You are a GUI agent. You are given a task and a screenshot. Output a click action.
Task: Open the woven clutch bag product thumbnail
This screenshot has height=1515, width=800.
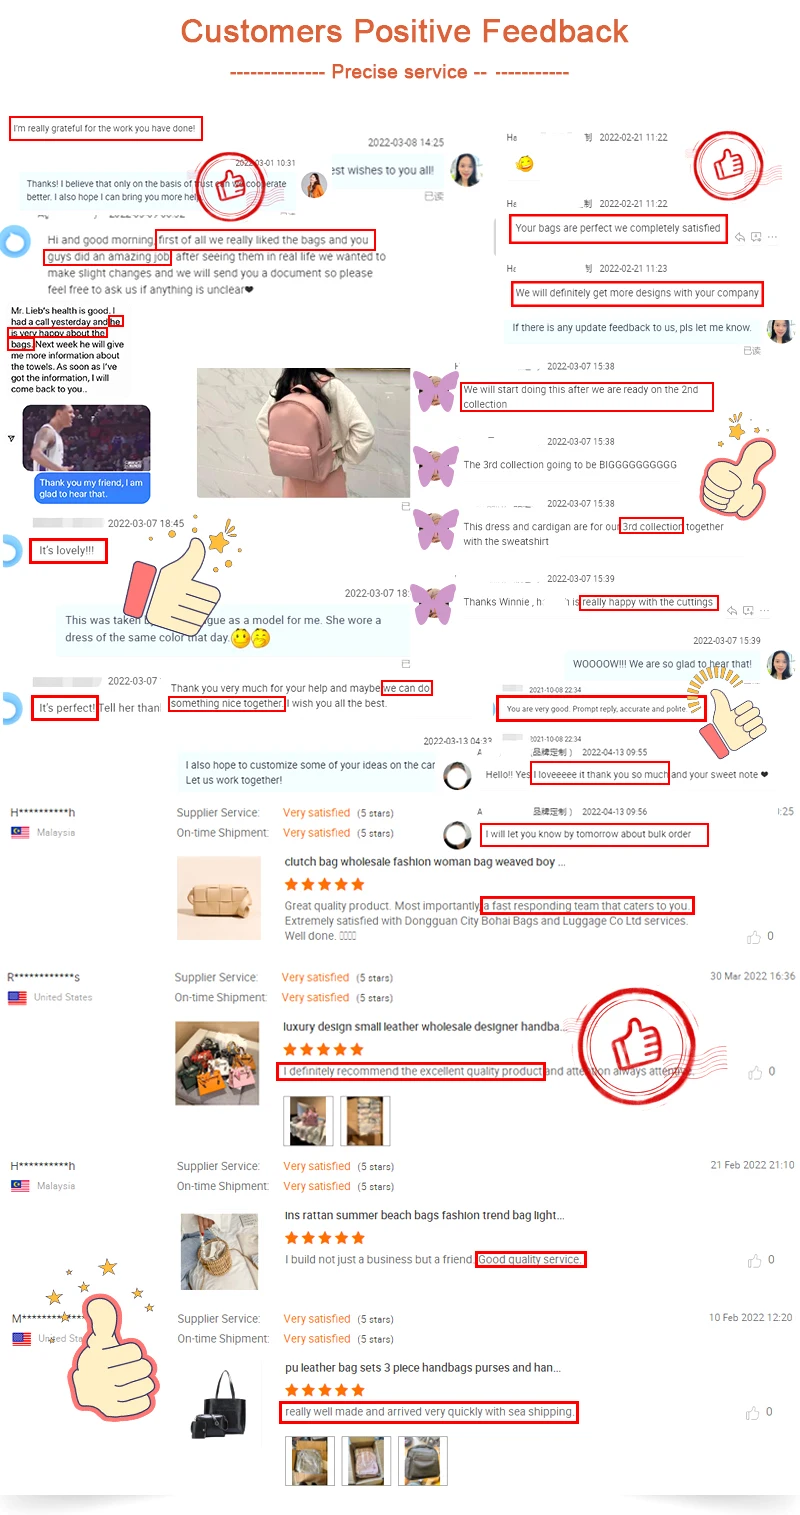[218, 897]
